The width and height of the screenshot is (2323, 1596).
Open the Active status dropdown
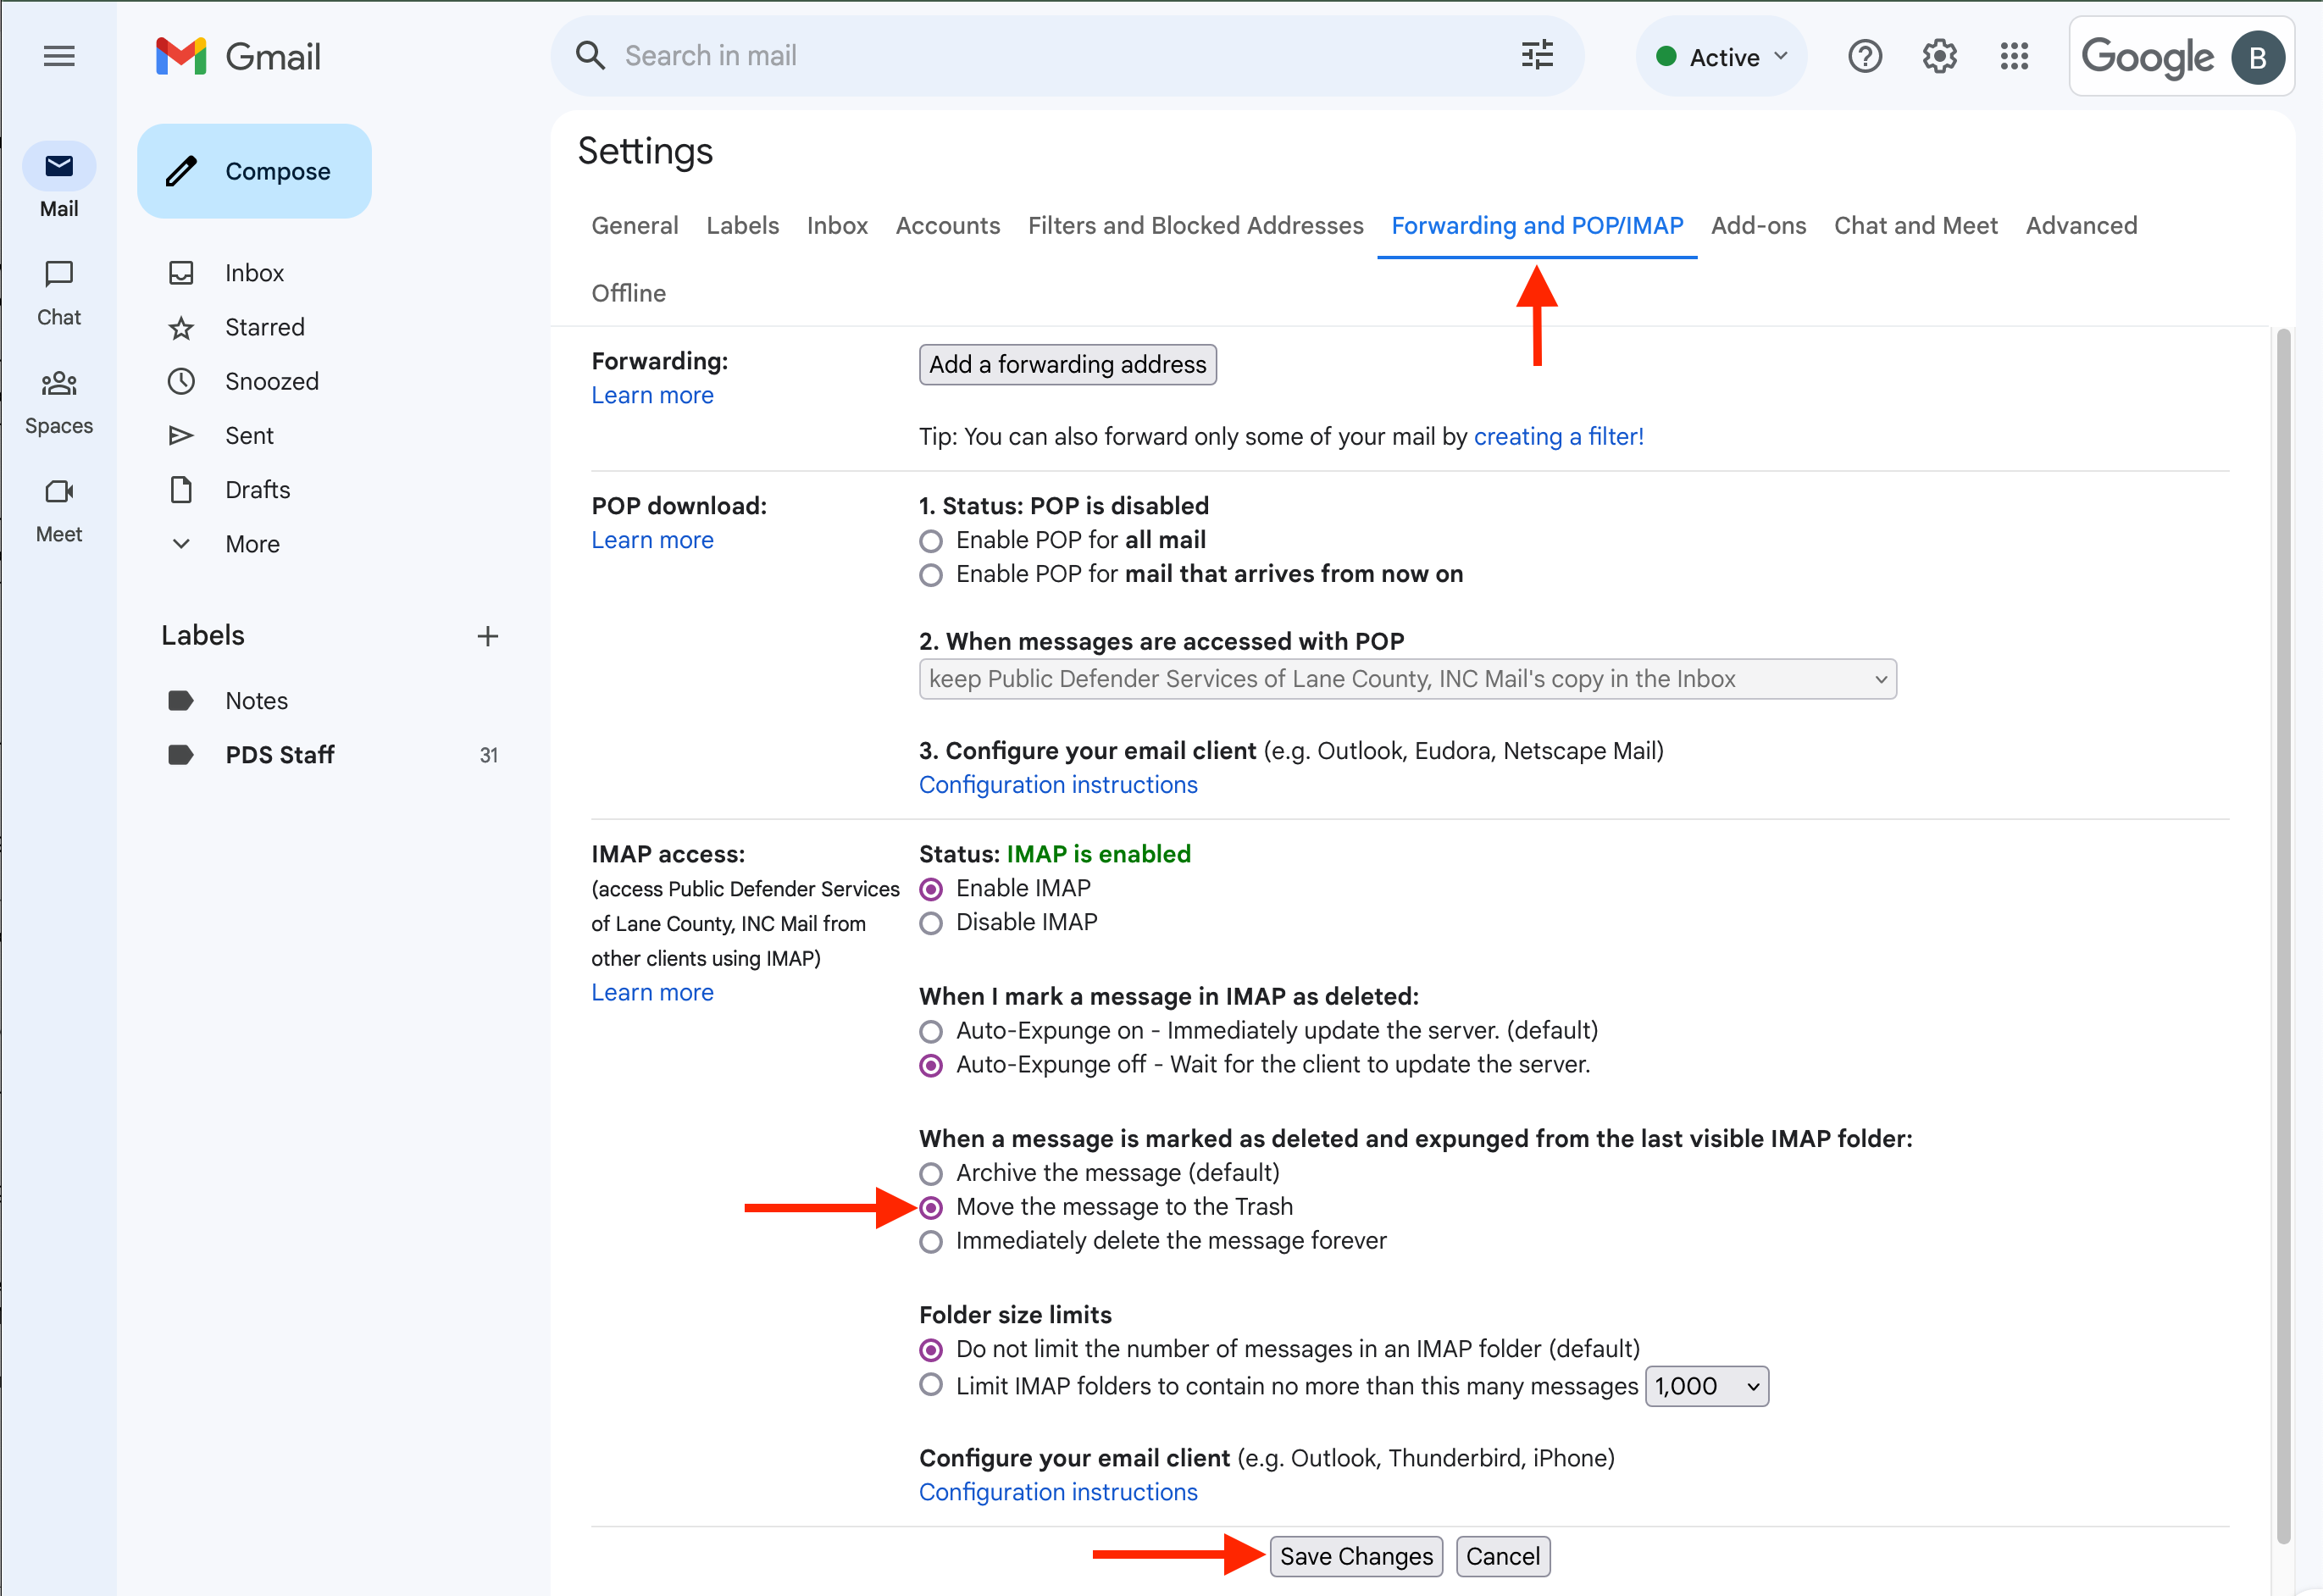coord(1722,57)
